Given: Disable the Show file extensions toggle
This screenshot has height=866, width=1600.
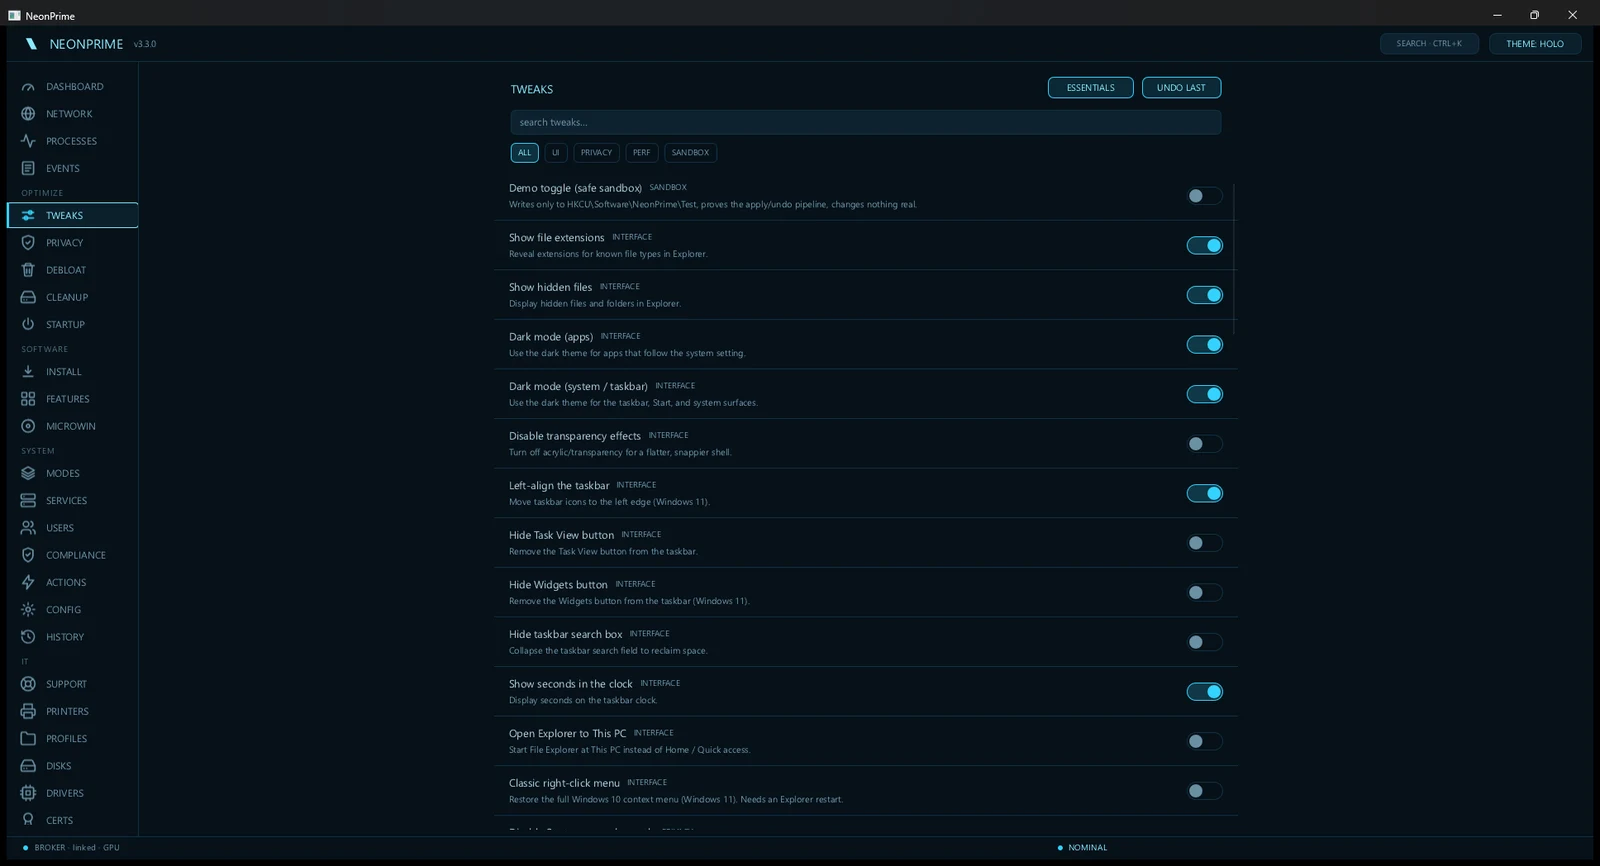Looking at the screenshot, I should pos(1204,245).
